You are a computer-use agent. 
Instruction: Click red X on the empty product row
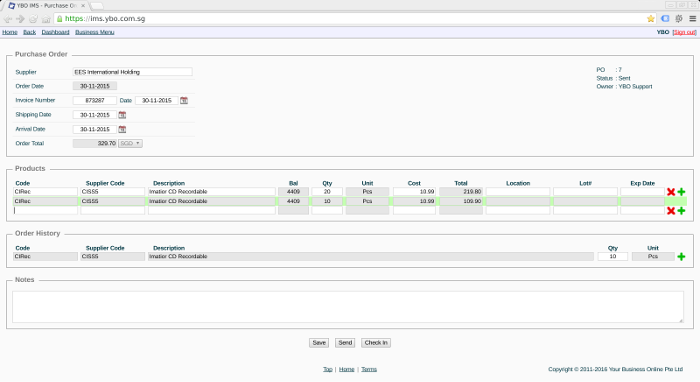[x=671, y=211]
